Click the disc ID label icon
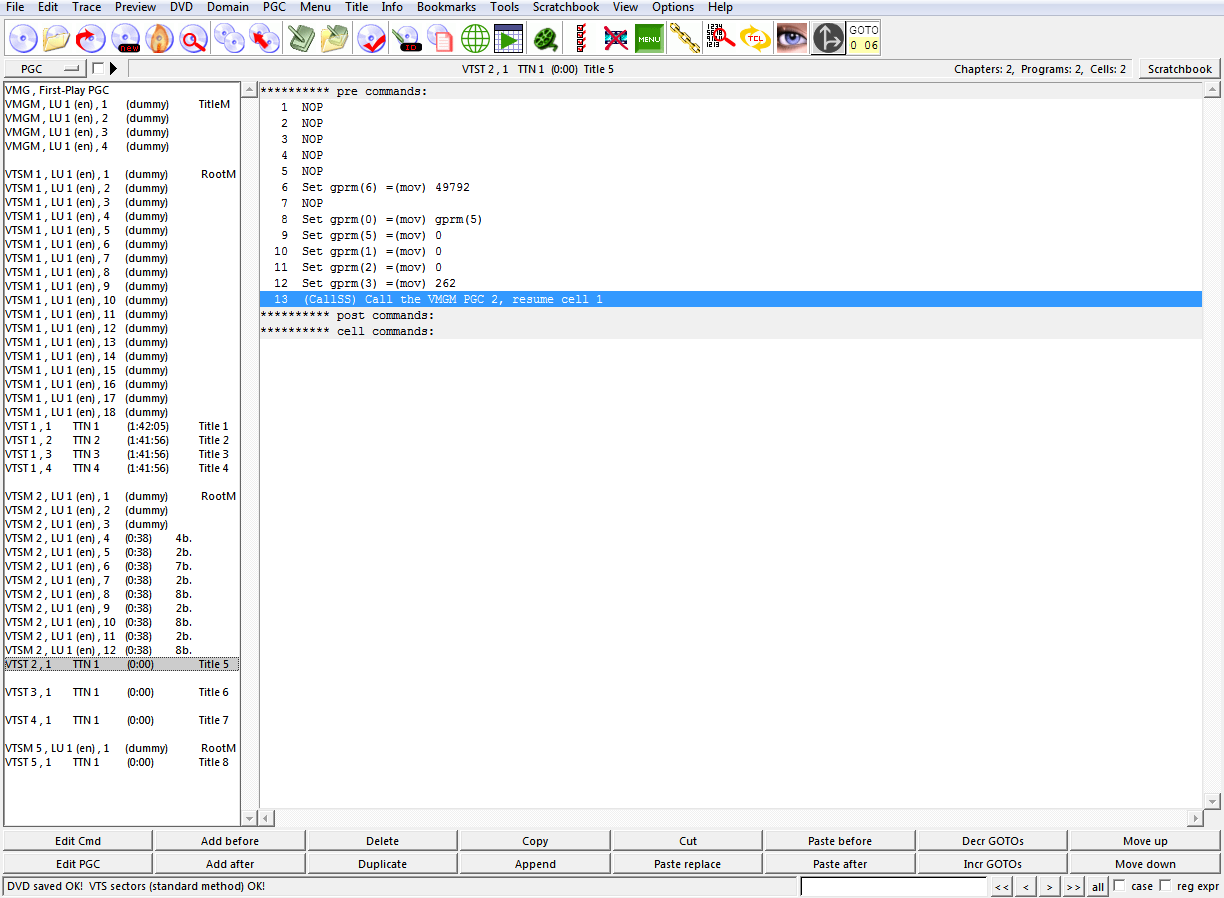Screen dimensions: 1224x898 pyautogui.click(x=406, y=38)
